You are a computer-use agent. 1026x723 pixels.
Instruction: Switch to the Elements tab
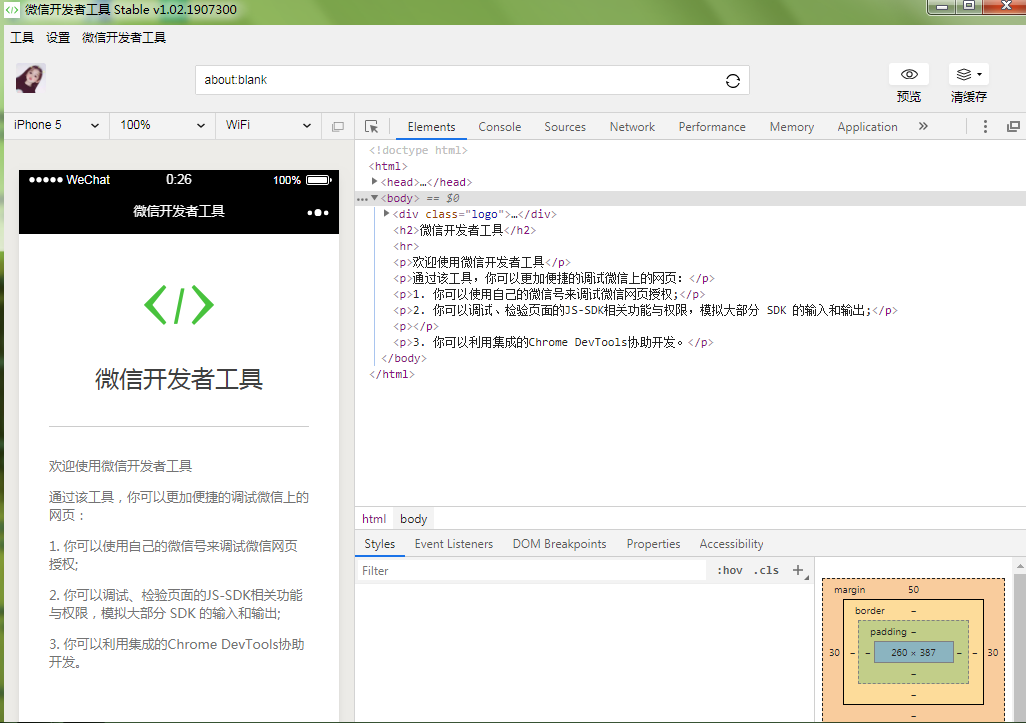(x=431, y=127)
